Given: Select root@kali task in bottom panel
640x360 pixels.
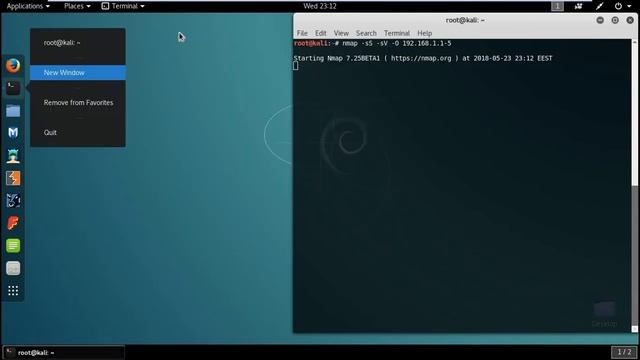Looking at the screenshot, I should tap(64, 352).
